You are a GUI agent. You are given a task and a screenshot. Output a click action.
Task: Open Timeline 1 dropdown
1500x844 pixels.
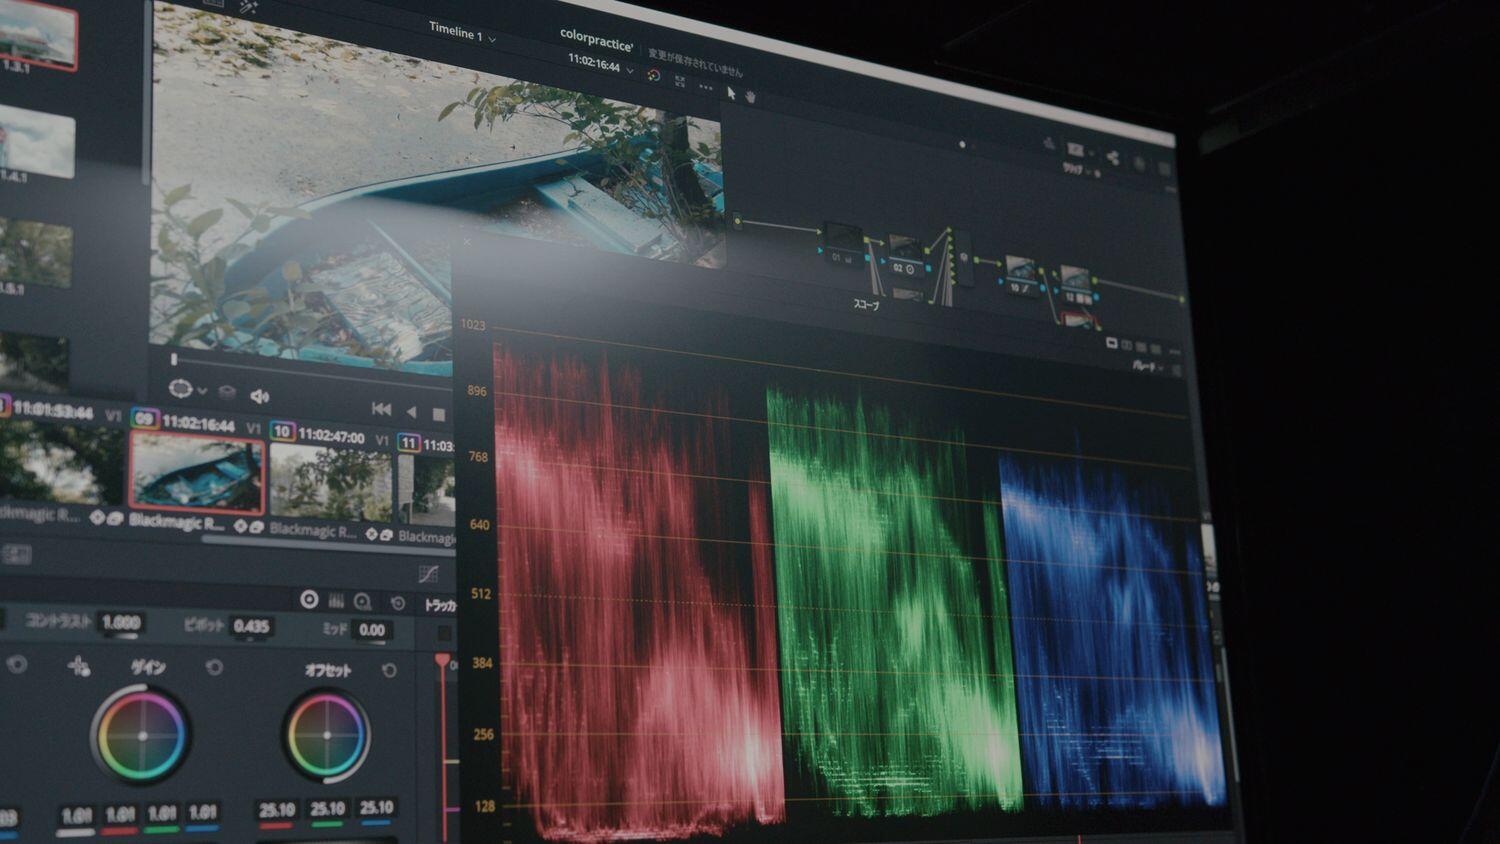pos(462,33)
